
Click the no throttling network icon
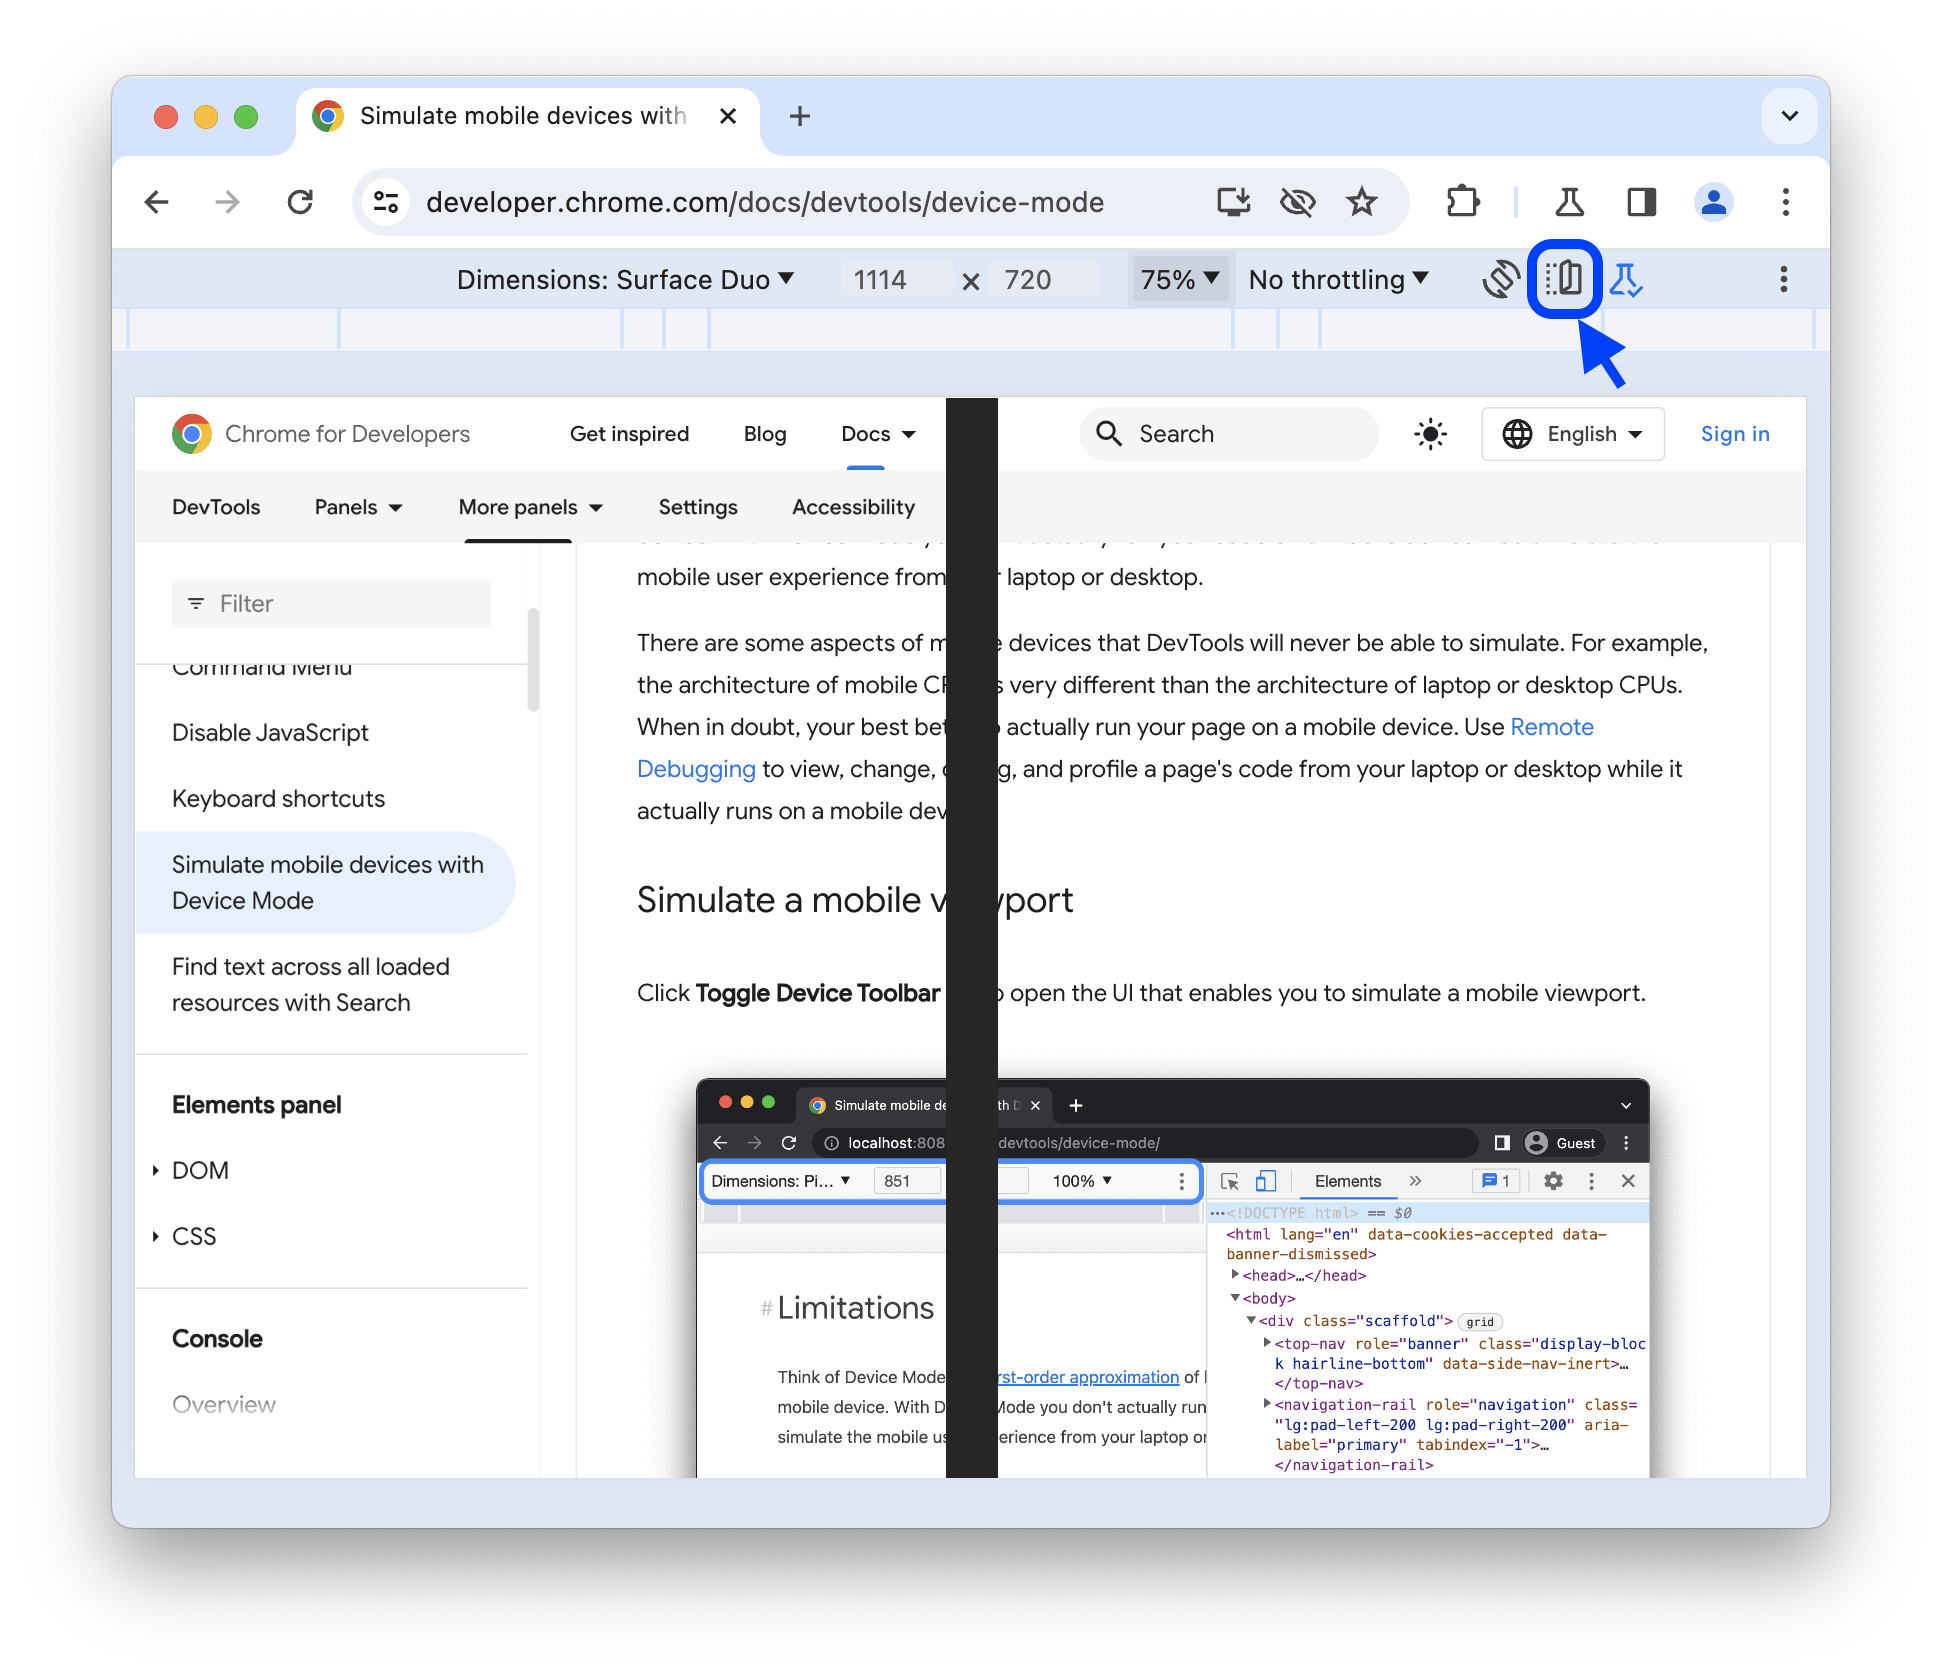[x=1346, y=279]
